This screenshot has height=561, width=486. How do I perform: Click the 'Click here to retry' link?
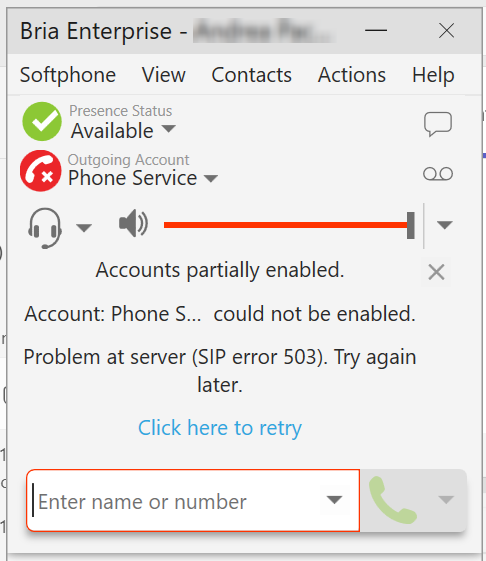(x=220, y=428)
